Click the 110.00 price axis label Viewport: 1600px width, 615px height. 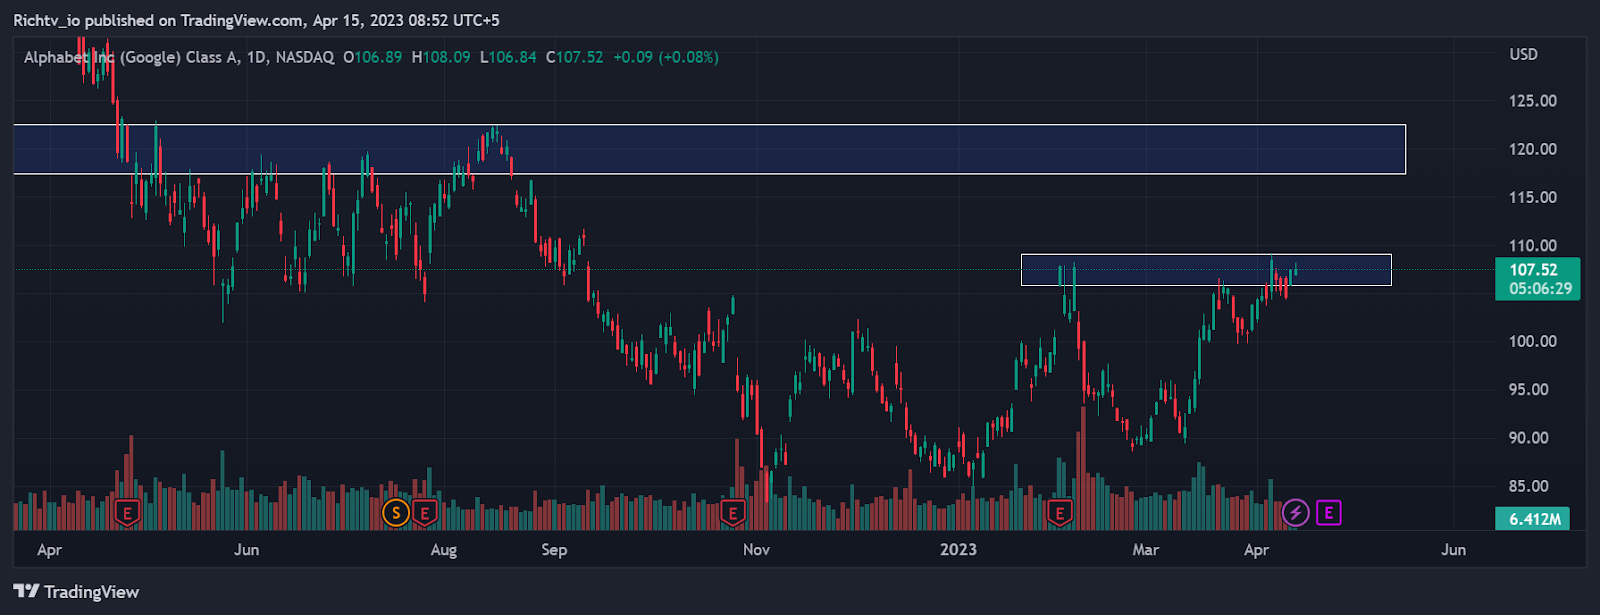1533,245
